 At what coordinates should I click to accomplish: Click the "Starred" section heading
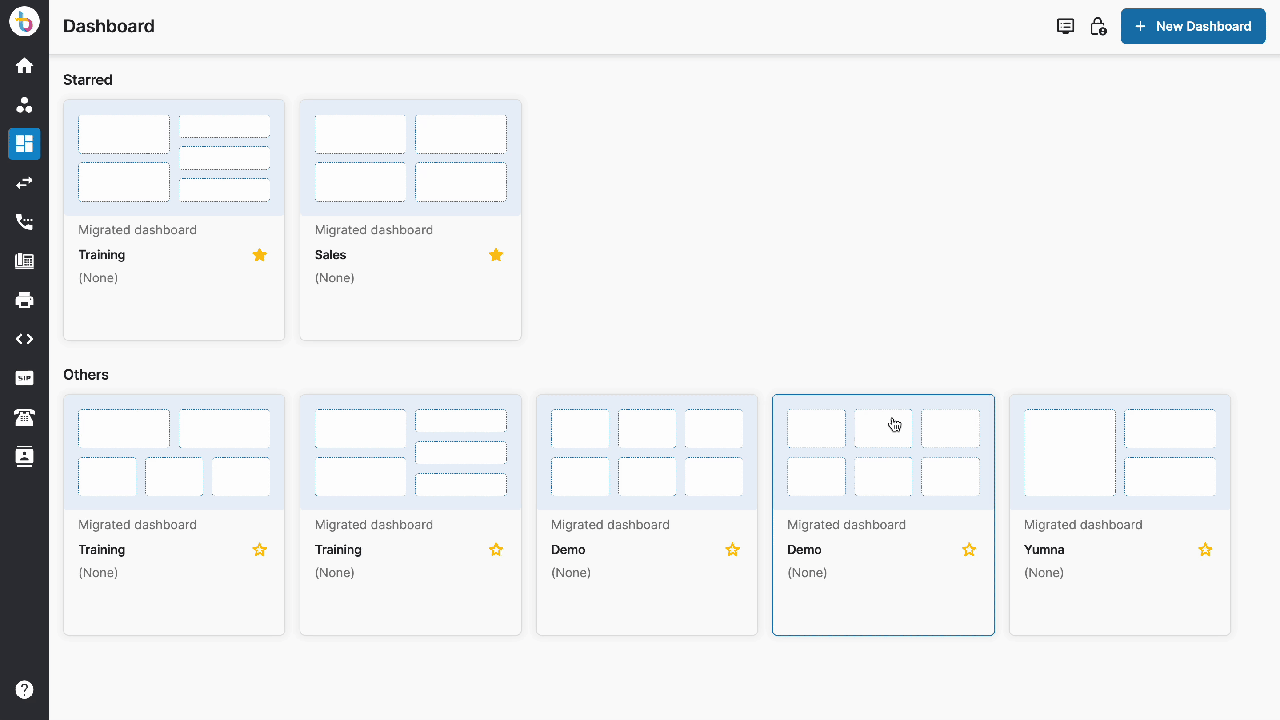point(88,80)
